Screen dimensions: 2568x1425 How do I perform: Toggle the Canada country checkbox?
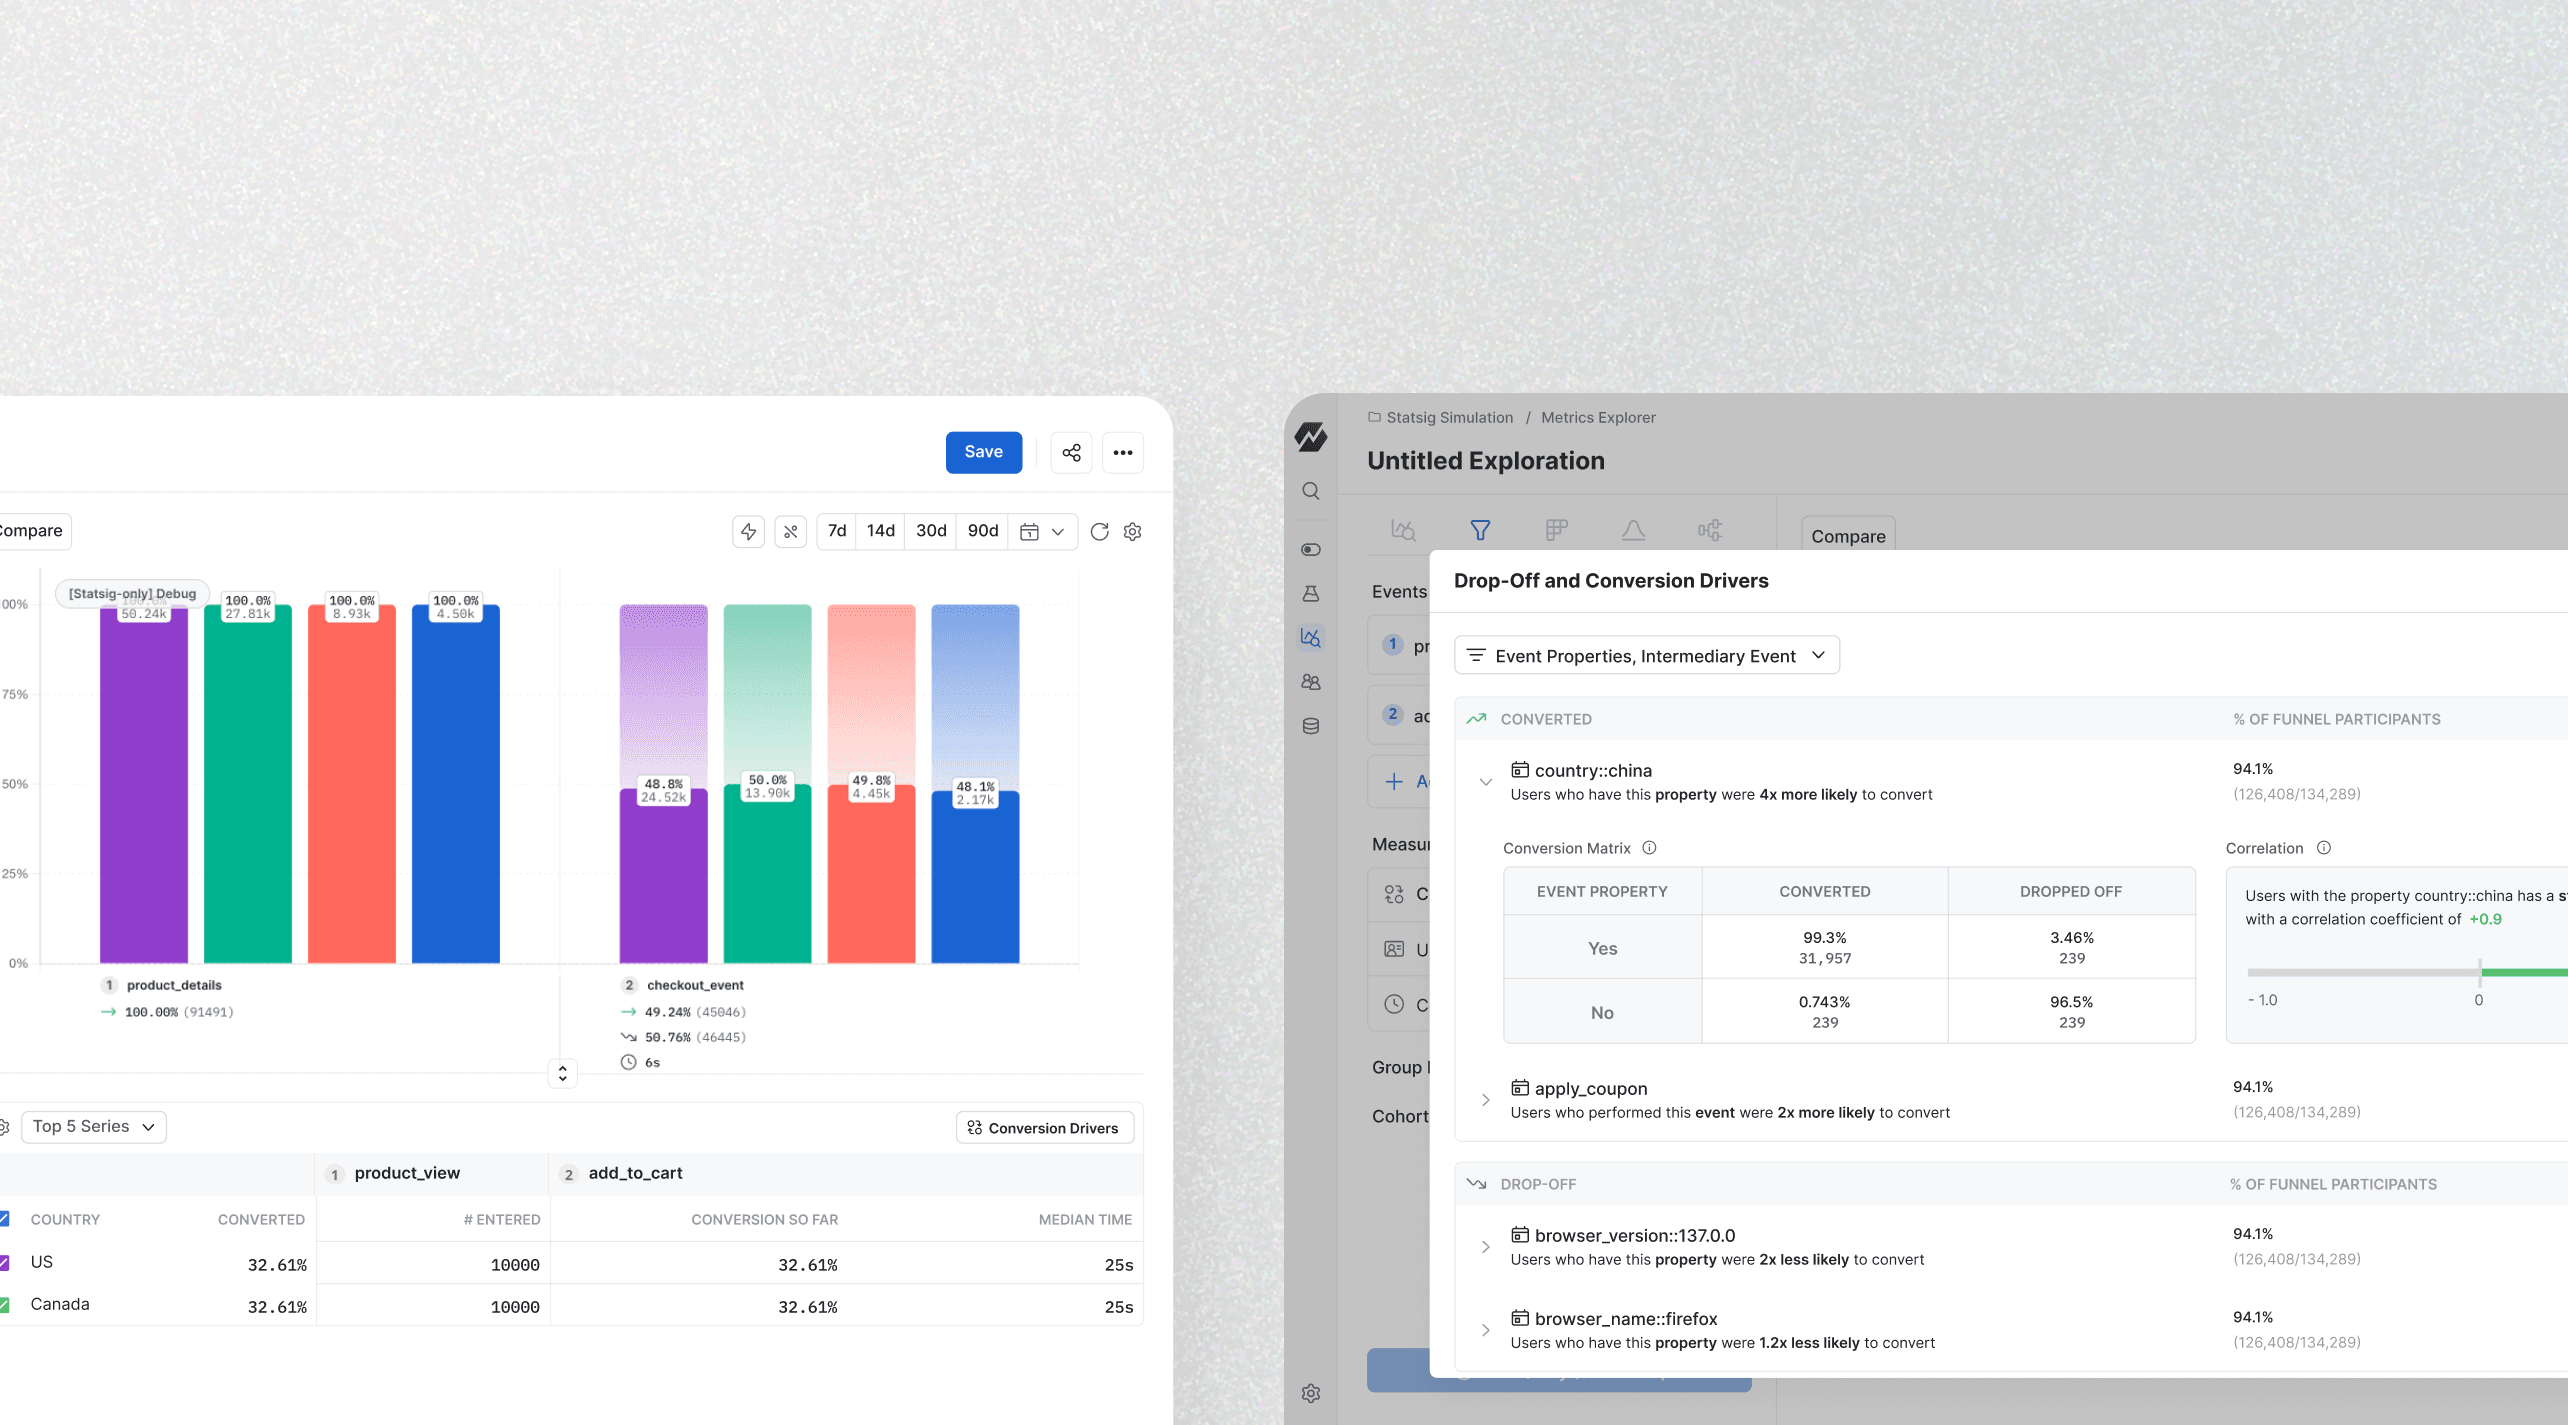tap(4, 1305)
